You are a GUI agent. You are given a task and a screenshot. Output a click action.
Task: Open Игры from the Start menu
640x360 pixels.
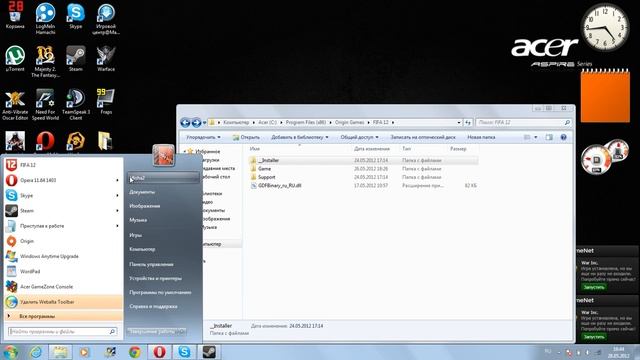(x=136, y=235)
